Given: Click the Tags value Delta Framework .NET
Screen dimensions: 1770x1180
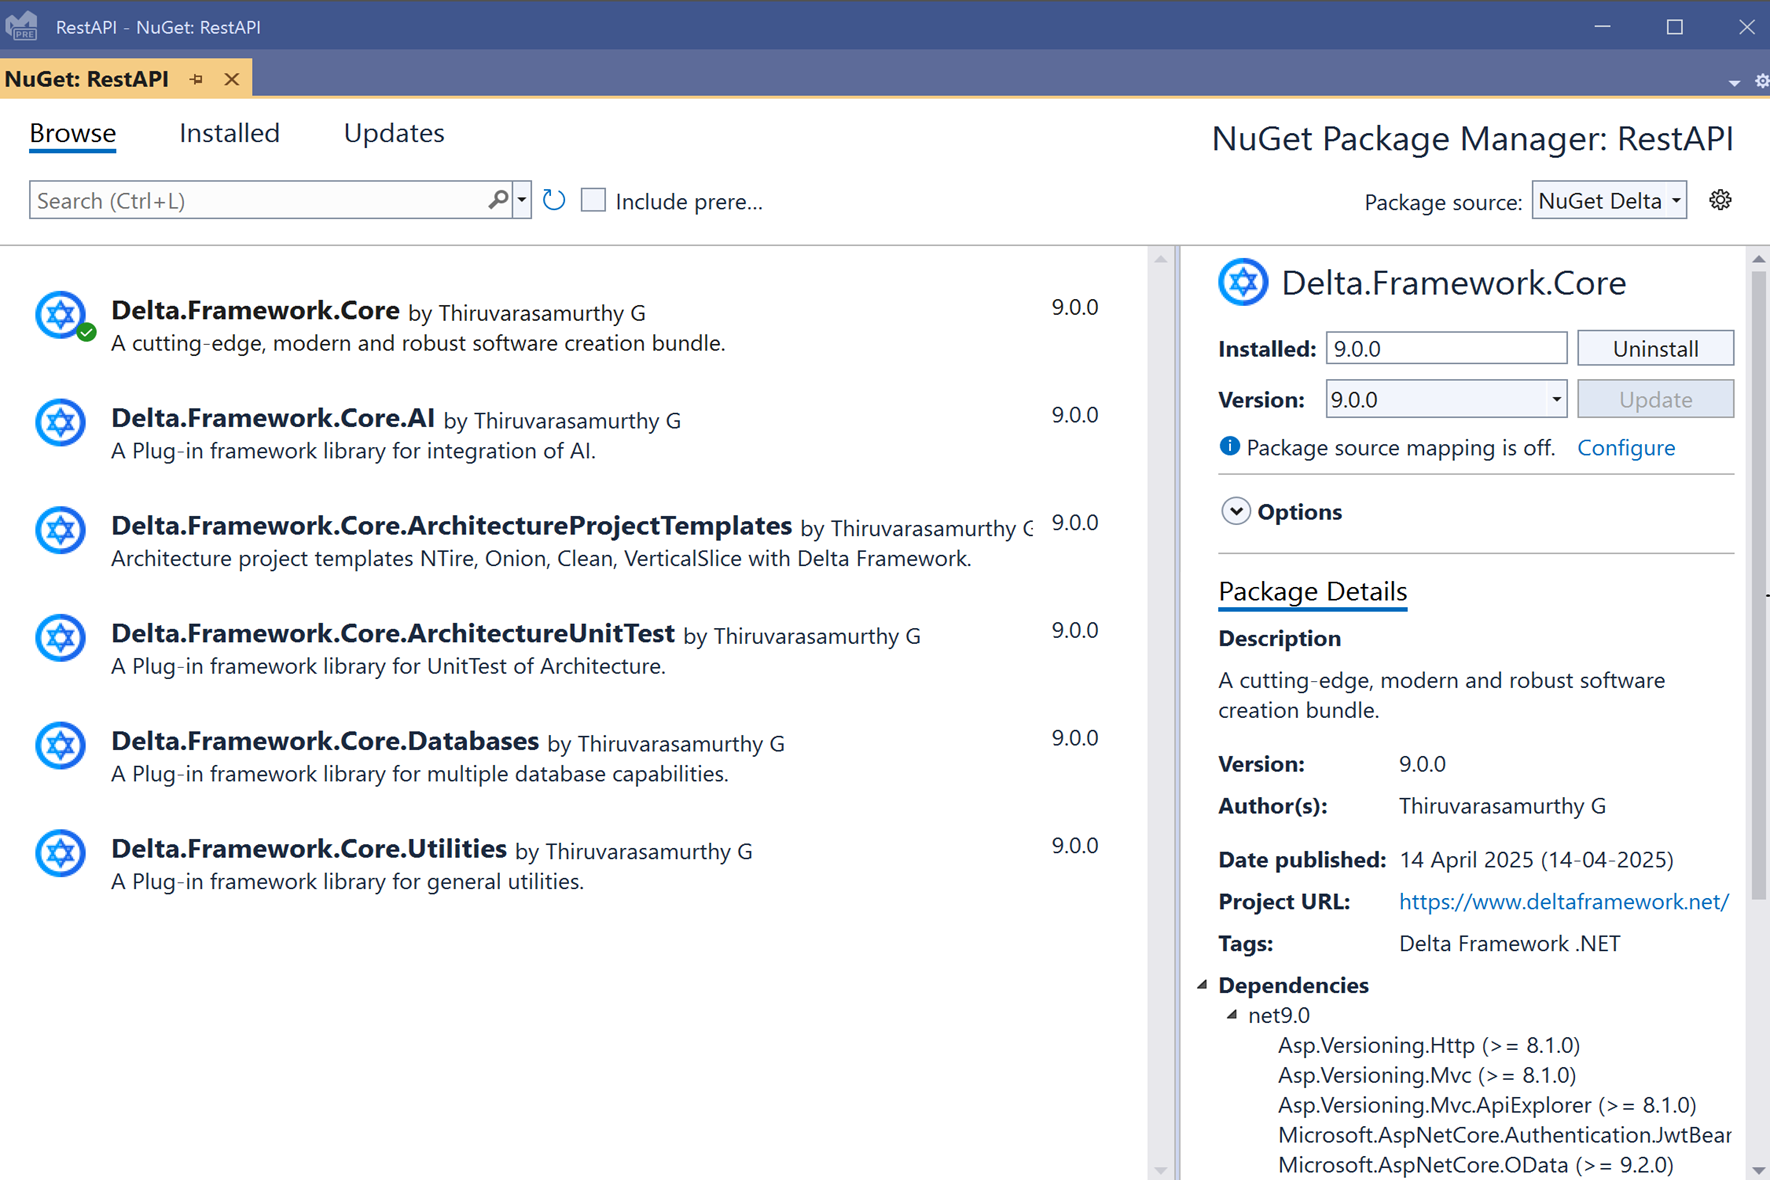Looking at the screenshot, I should tap(1509, 943).
